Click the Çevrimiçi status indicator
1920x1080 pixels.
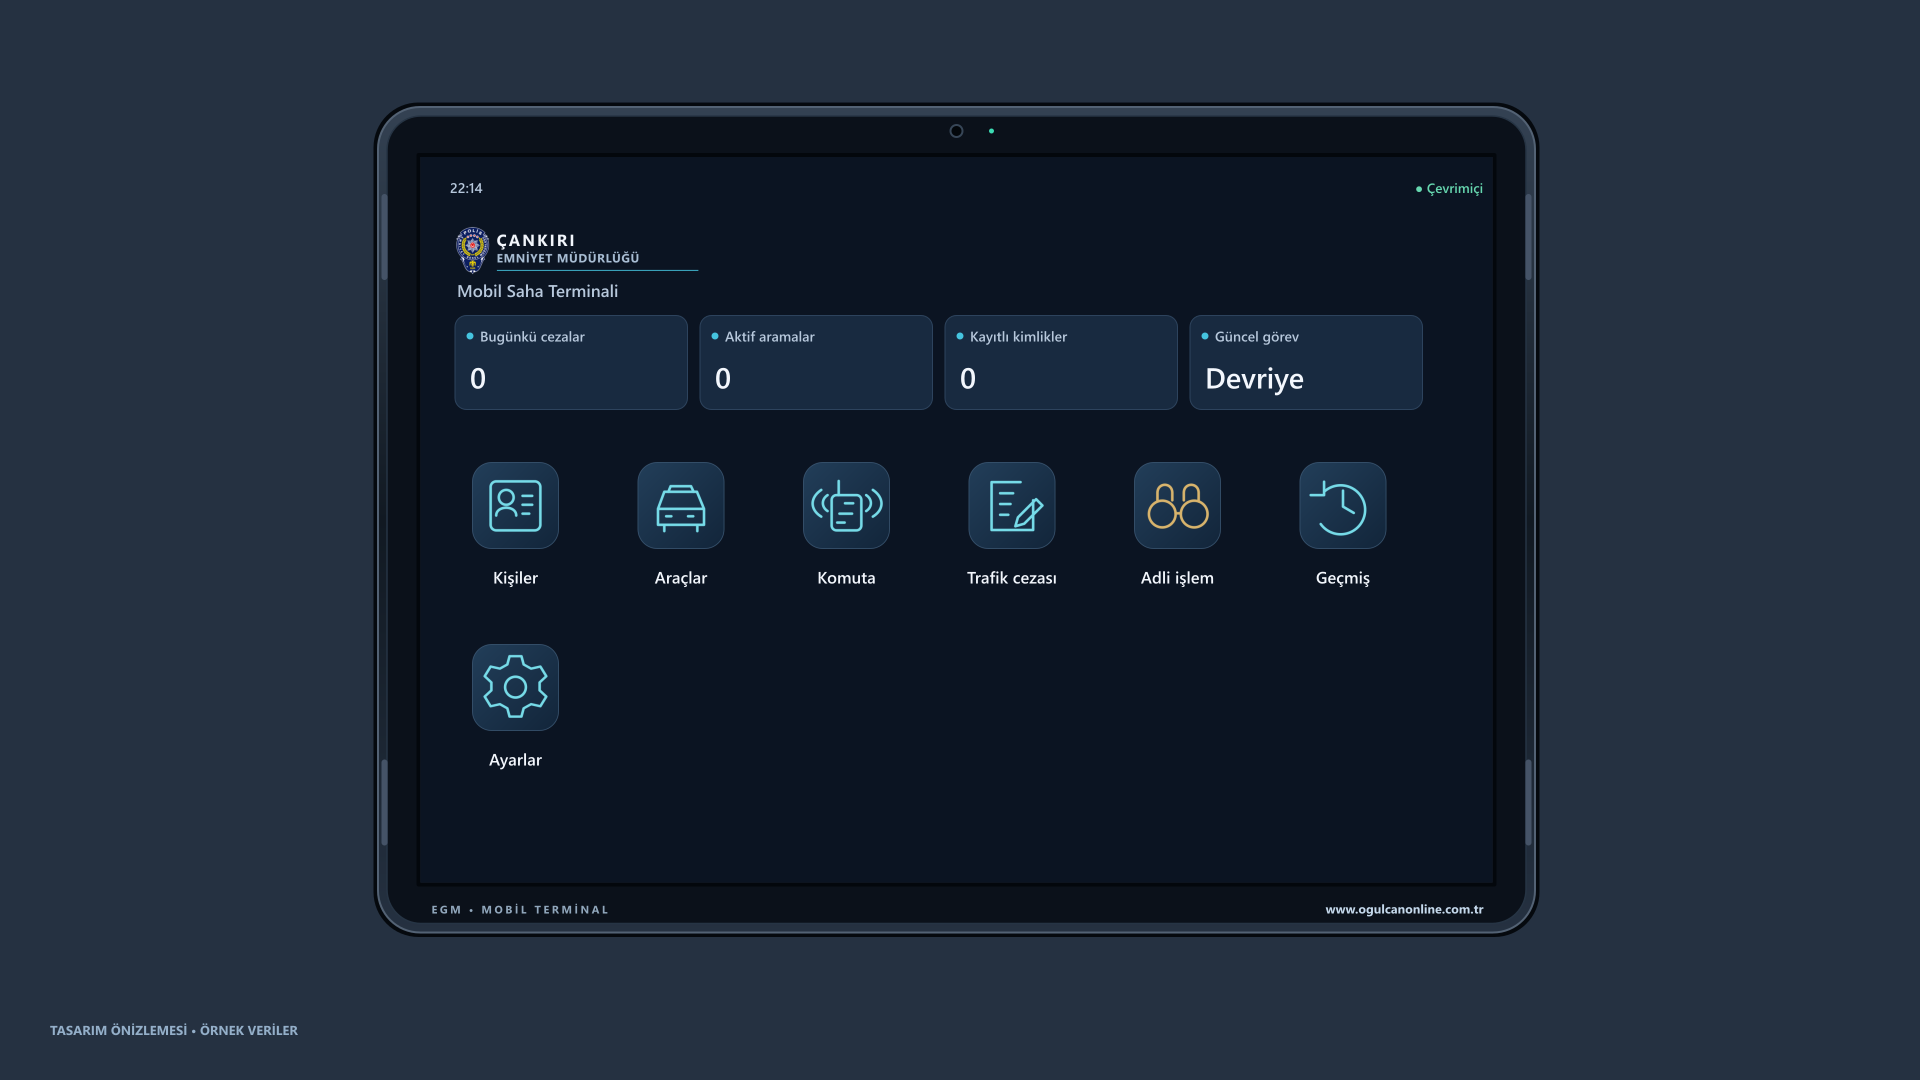tap(1449, 188)
